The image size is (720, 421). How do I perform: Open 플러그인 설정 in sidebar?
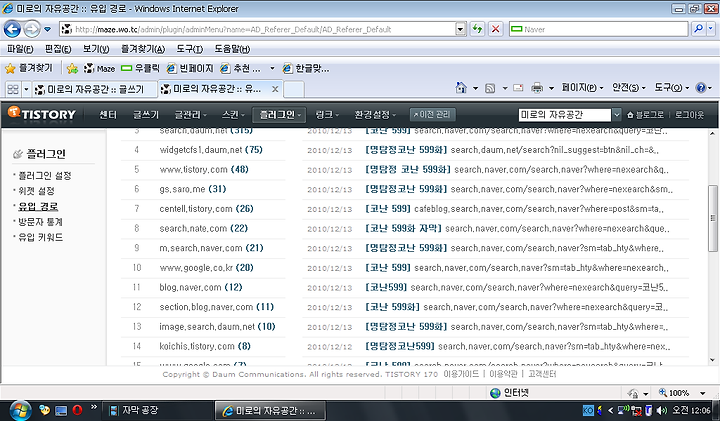click(x=45, y=175)
